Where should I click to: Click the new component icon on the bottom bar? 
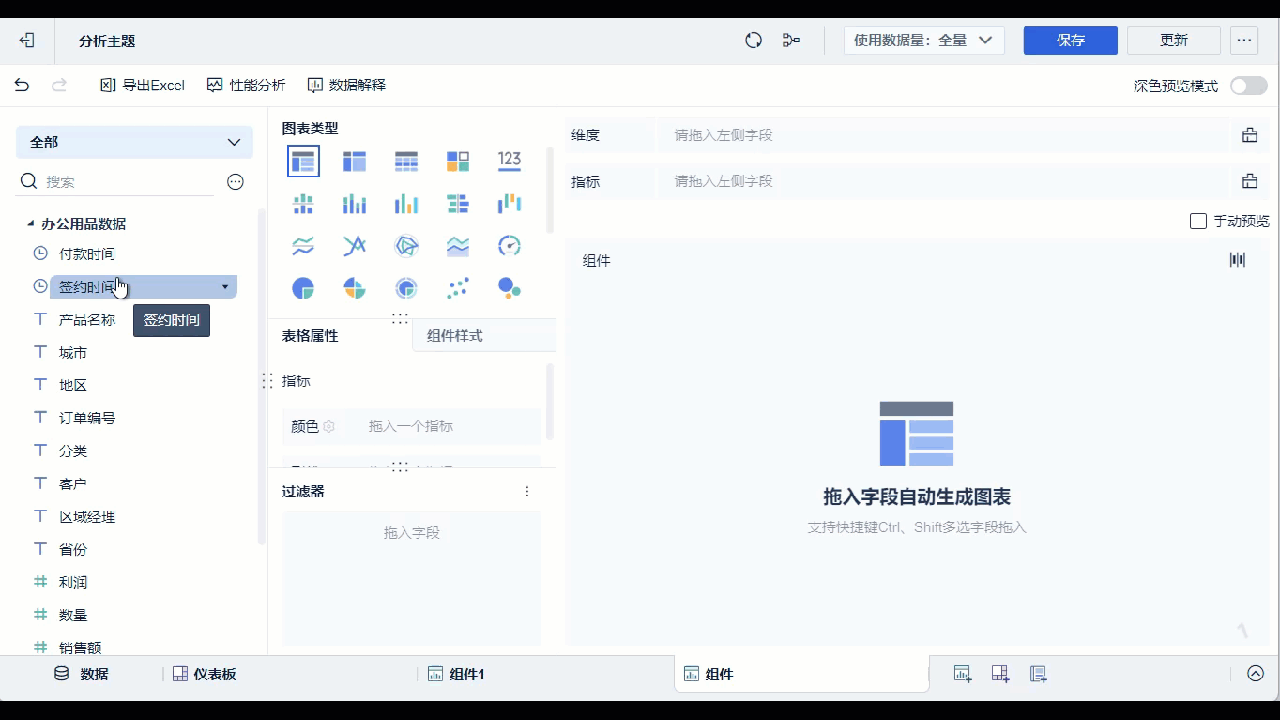click(961, 673)
